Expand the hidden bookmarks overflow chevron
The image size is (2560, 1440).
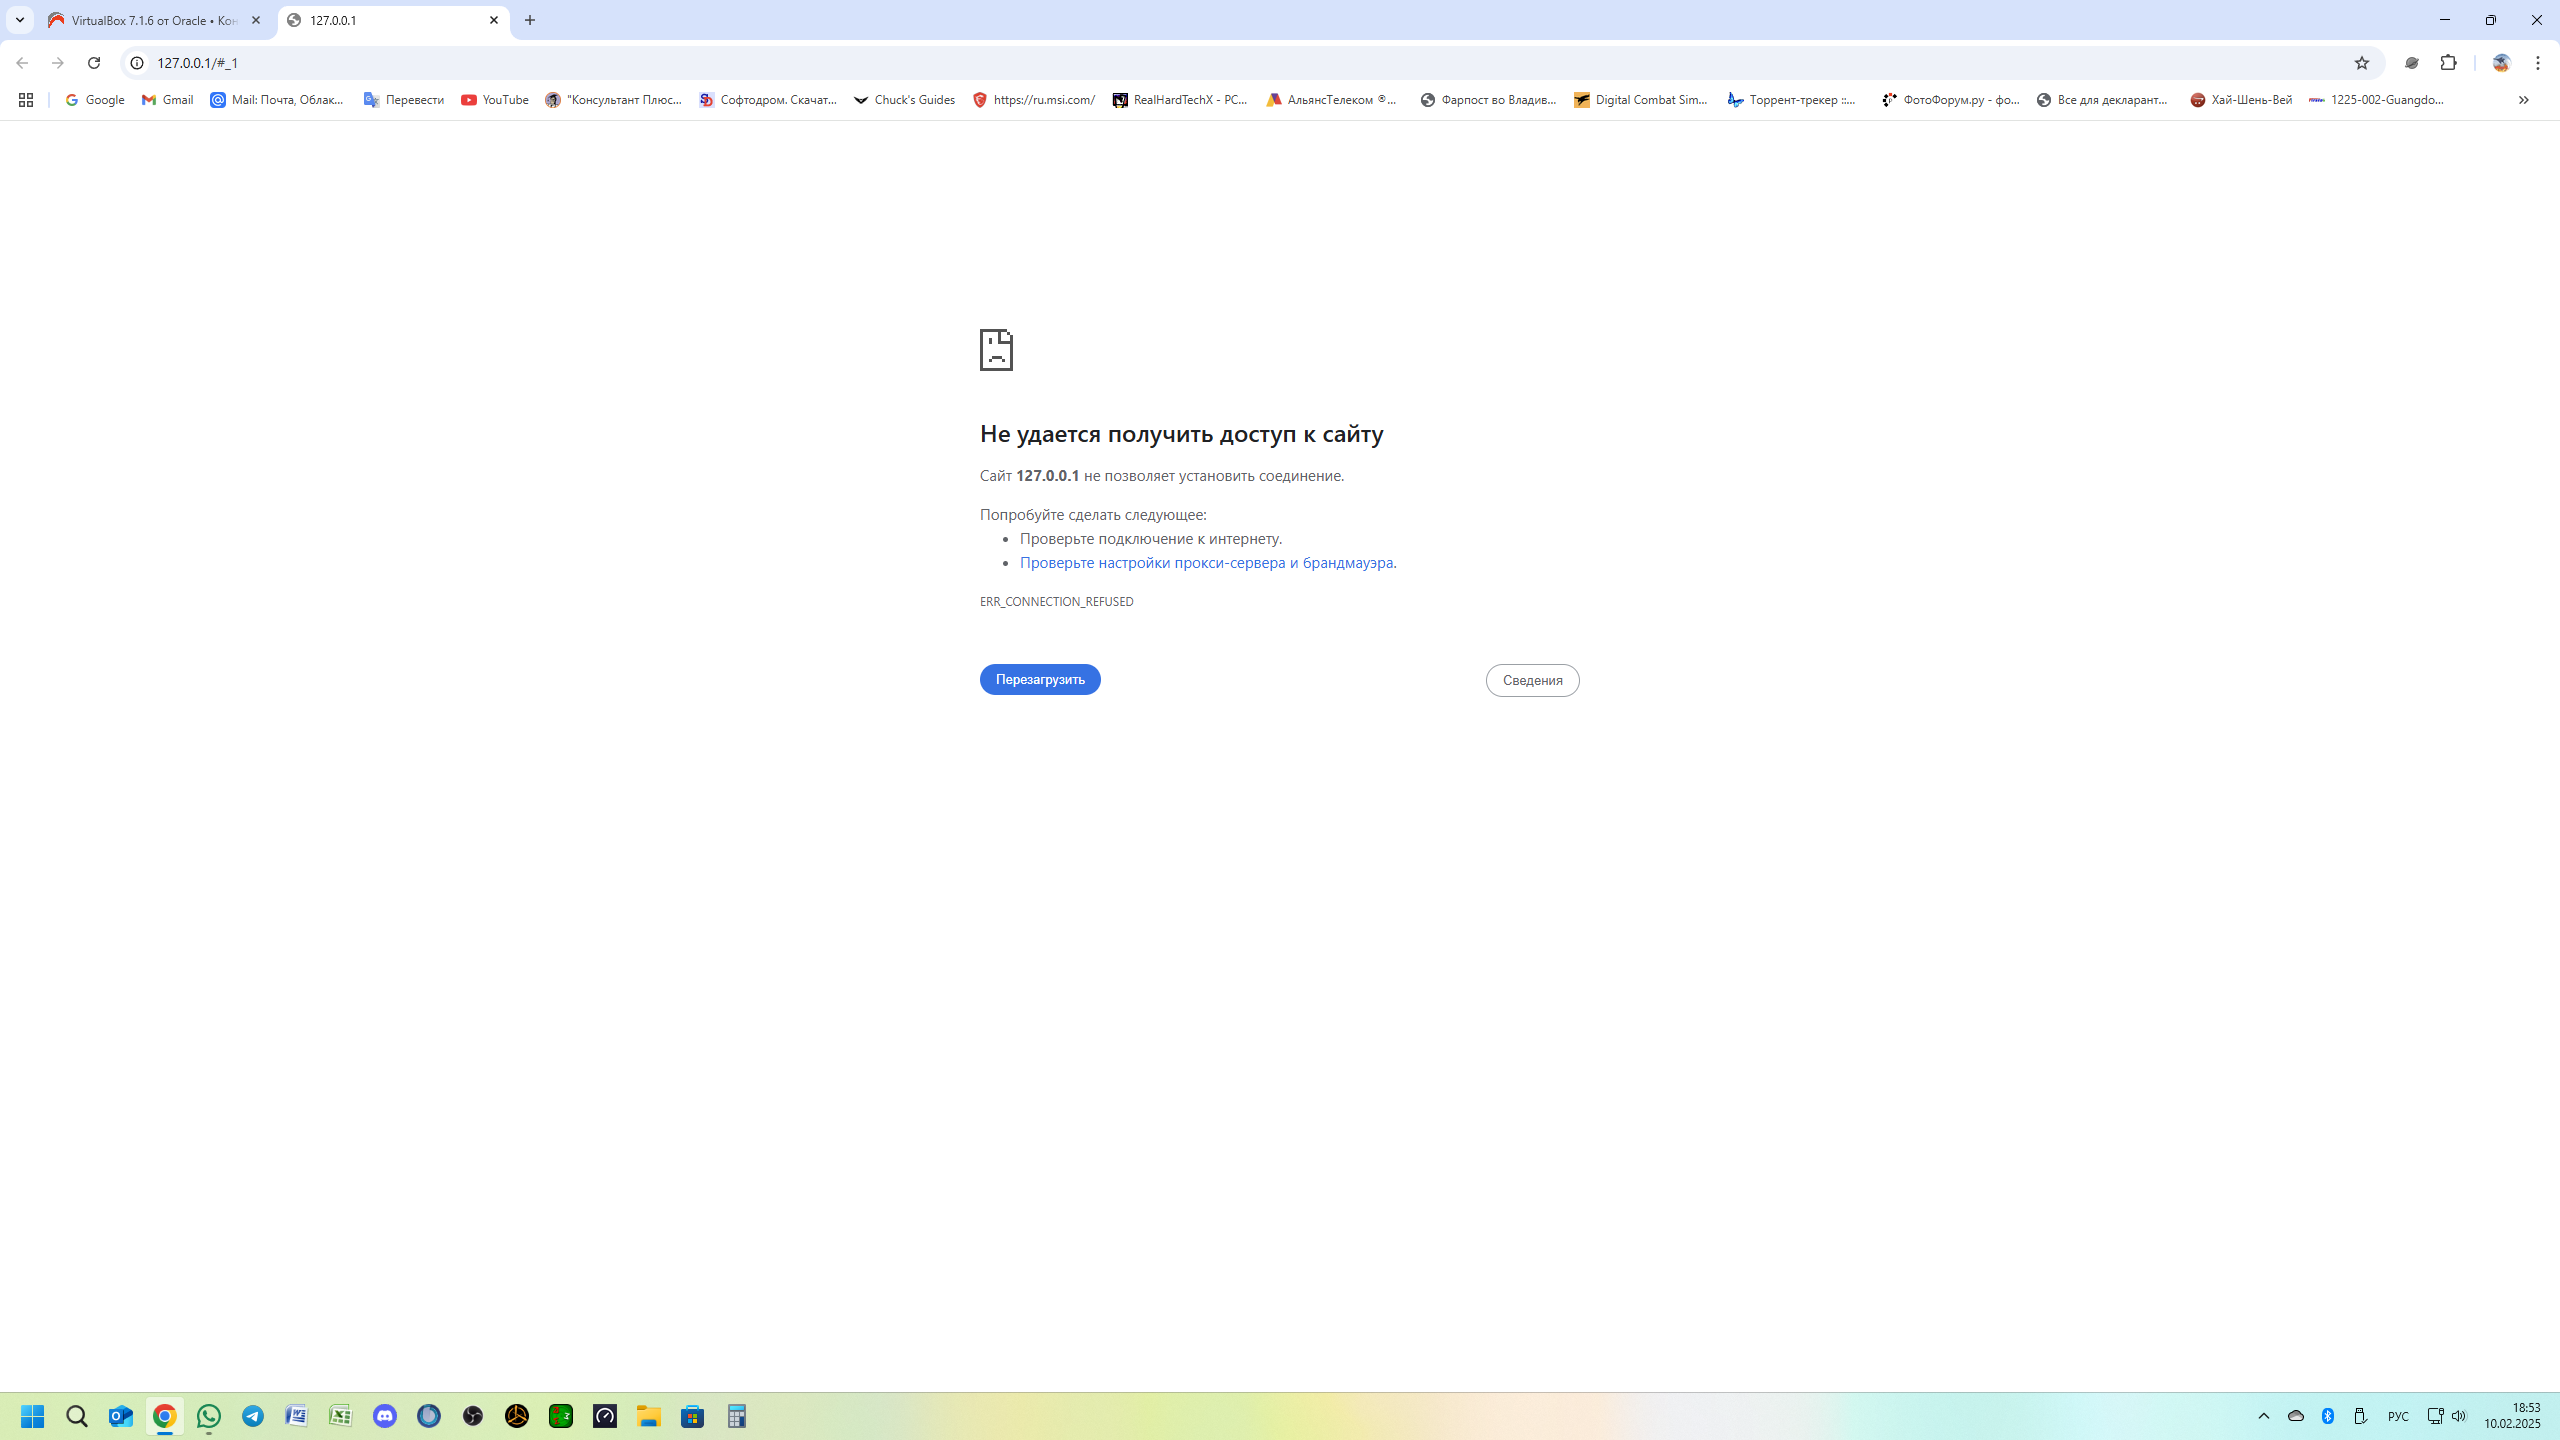[x=2523, y=100]
